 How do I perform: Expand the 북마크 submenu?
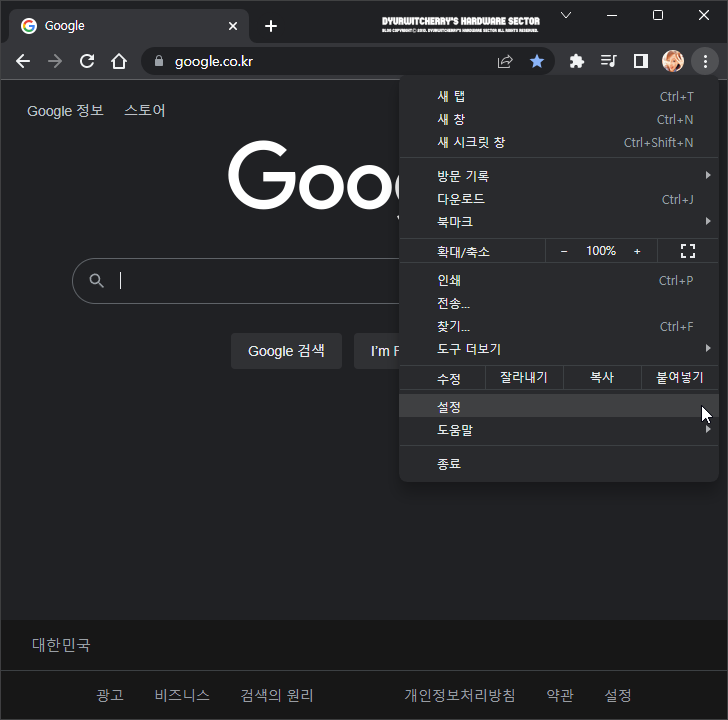559,222
